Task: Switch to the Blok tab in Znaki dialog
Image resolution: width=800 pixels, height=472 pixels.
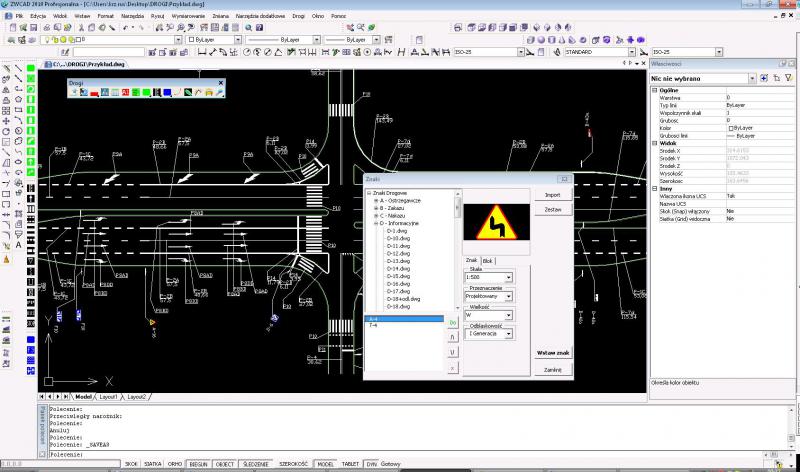Action: click(488, 261)
